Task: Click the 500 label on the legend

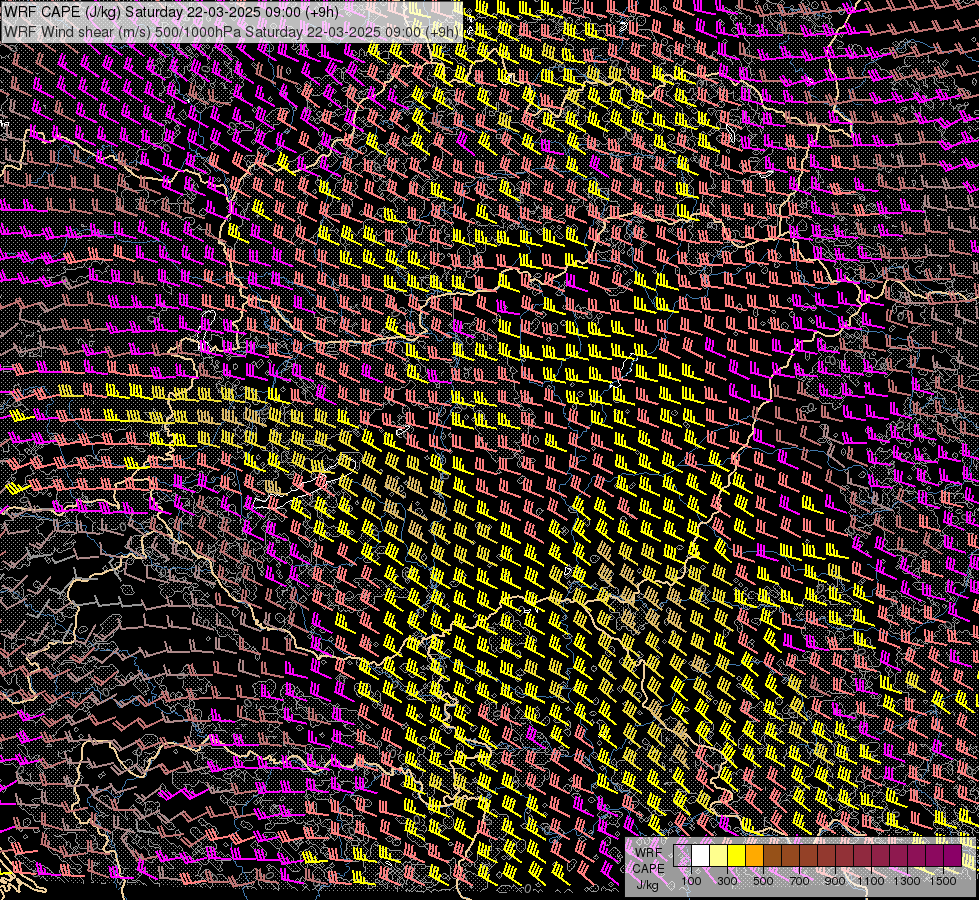Action: pyautogui.click(x=763, y=881)
